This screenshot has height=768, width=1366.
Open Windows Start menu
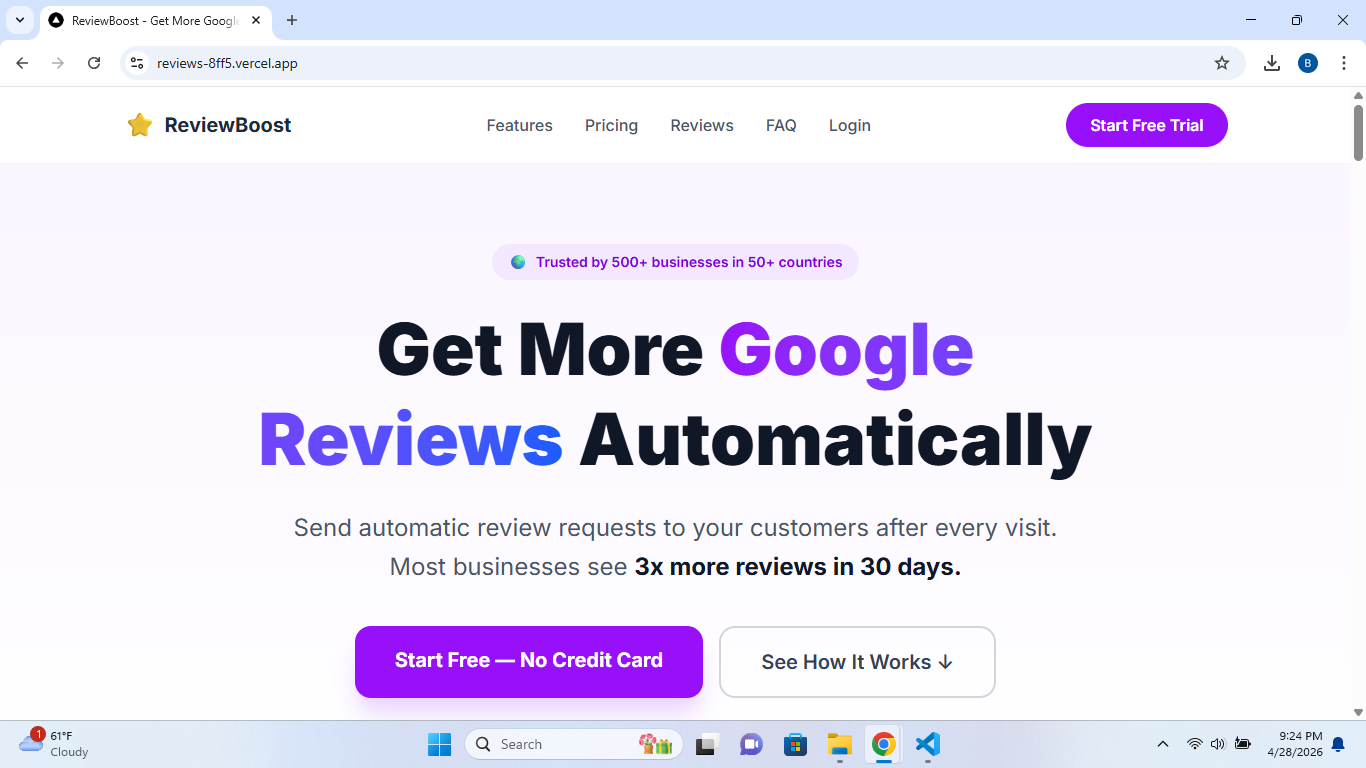point(440,744)
